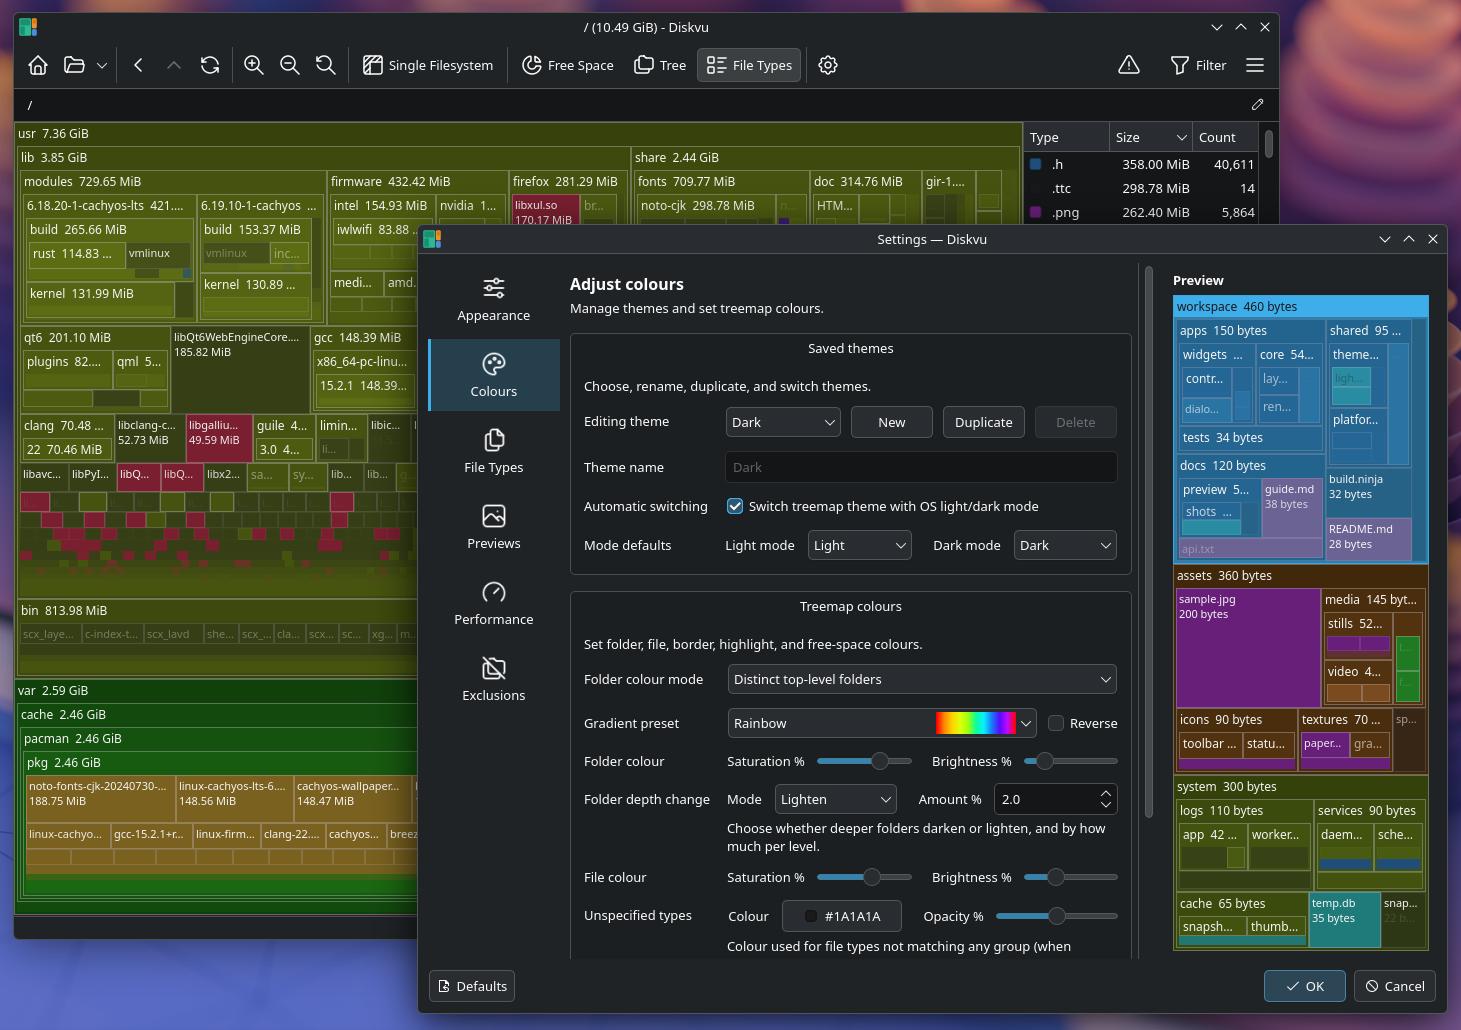Sort file types by Size column
1461x1030 pixels.
point(1151,137)
